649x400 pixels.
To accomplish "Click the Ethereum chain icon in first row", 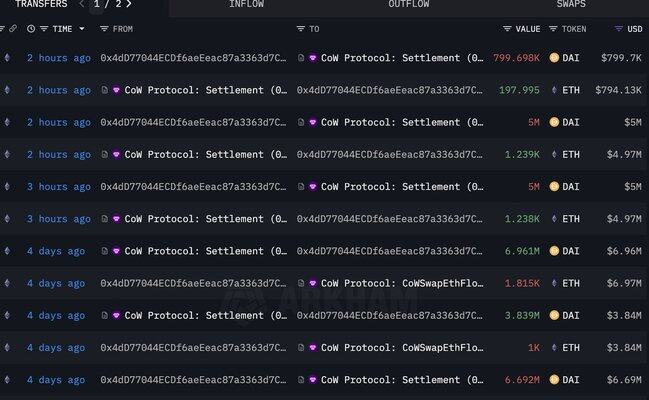I will point(10,58).
